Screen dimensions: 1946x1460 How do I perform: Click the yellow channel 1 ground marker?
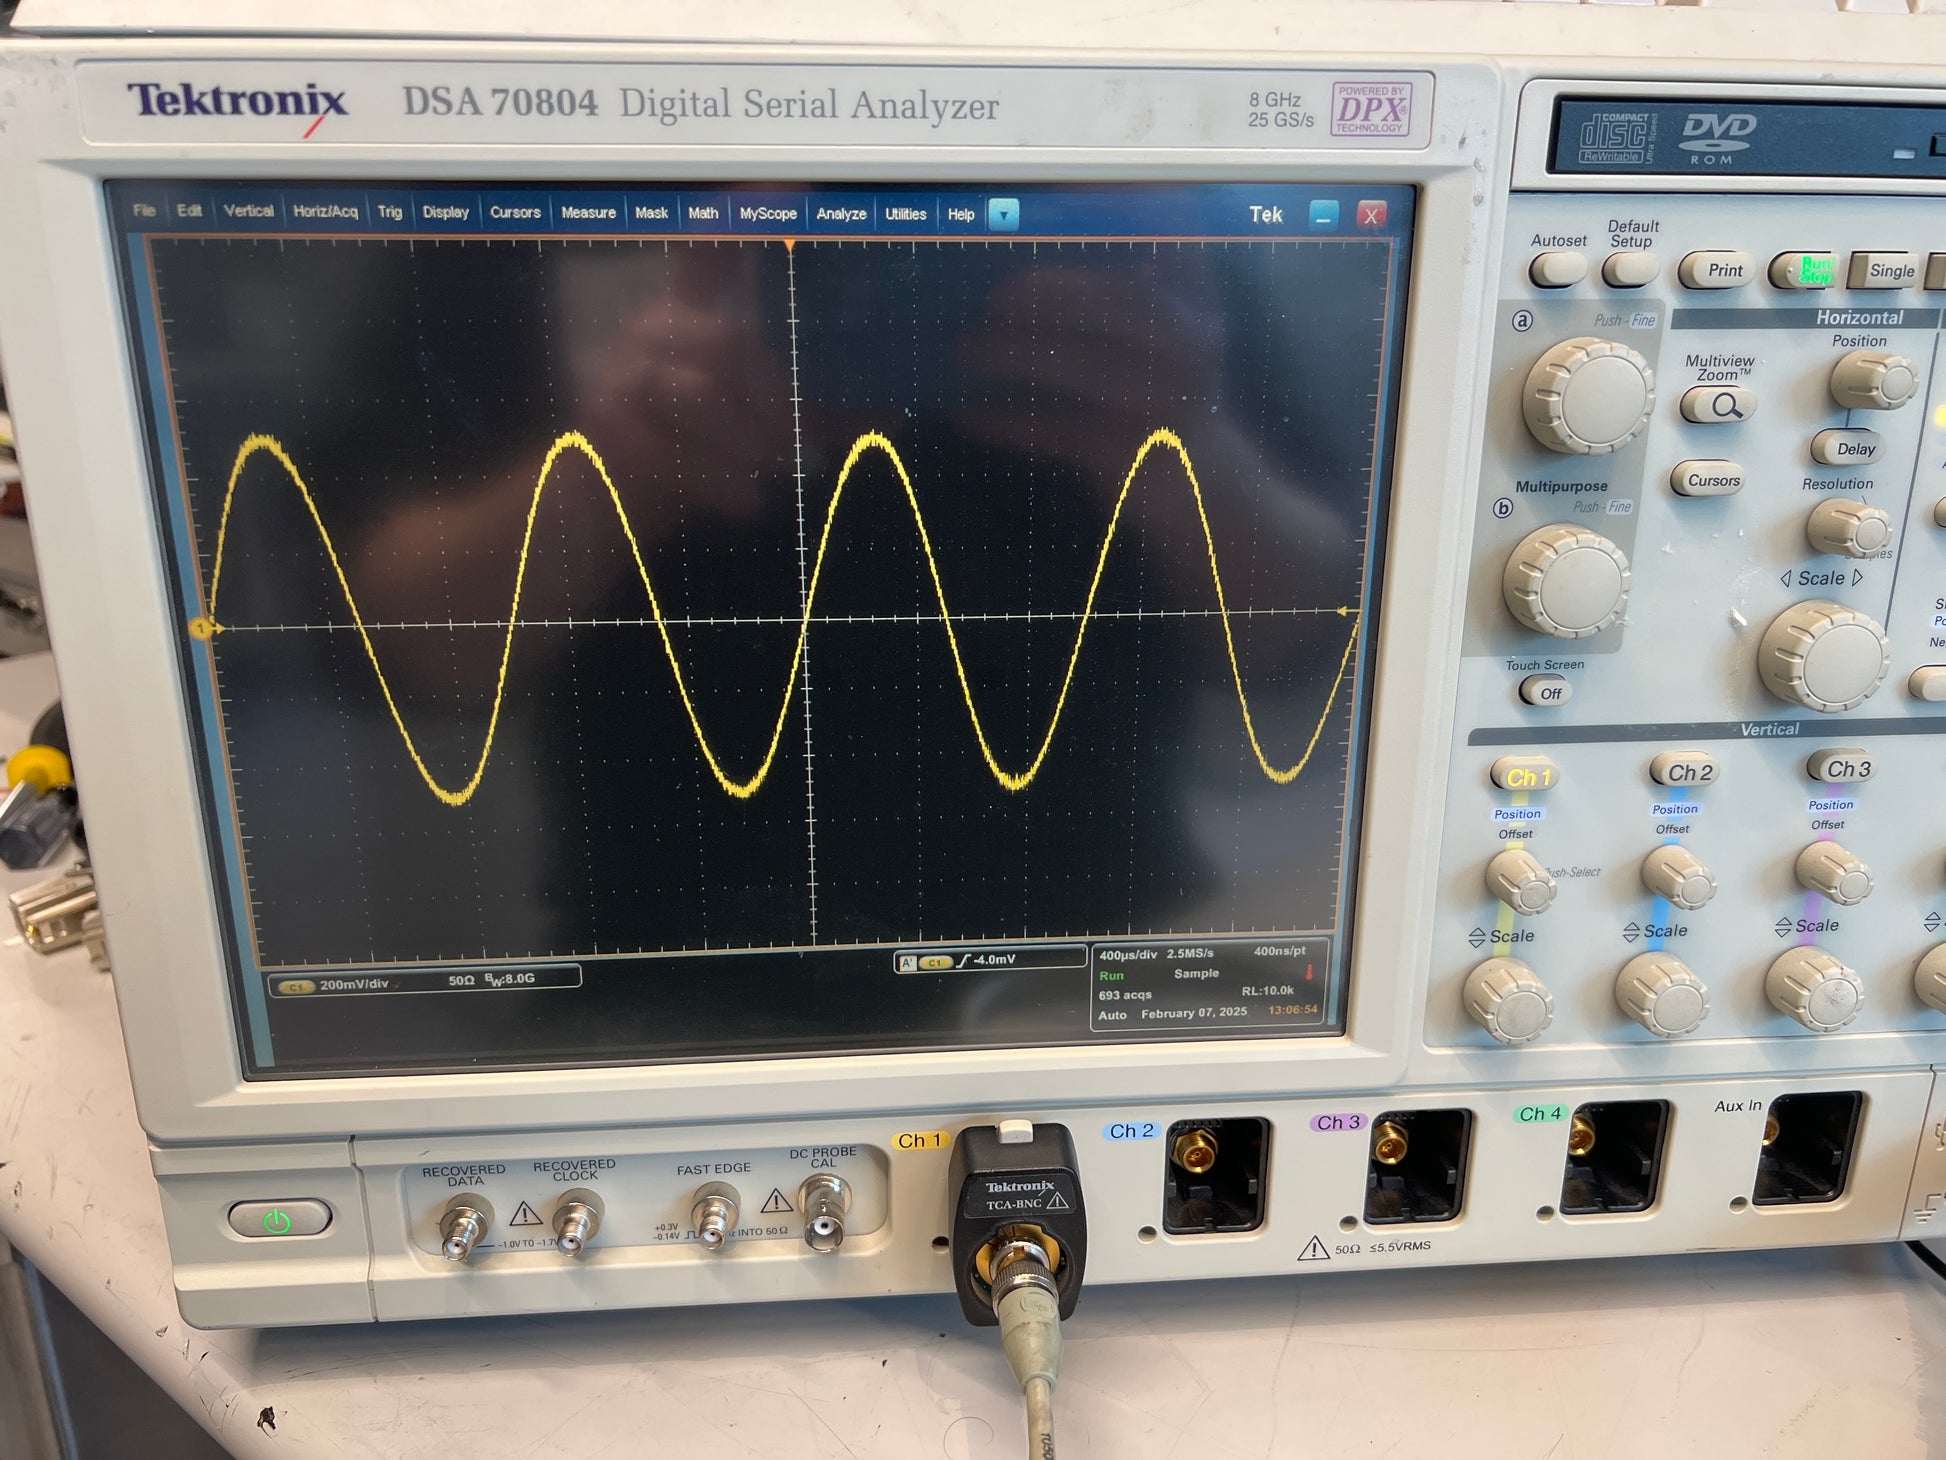coord(201,628)
